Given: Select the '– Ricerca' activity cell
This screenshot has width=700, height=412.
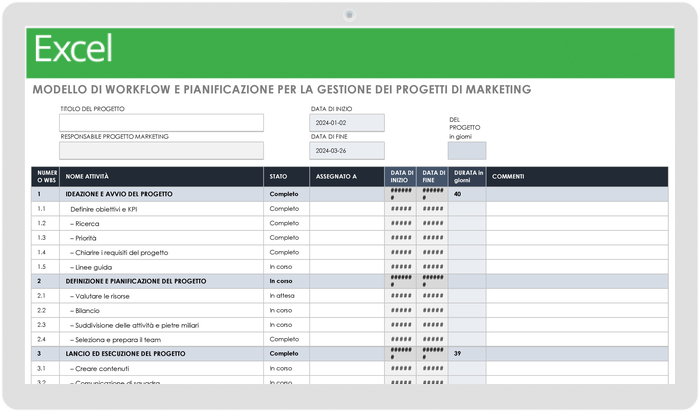Looking at the screenshot, I should pos(161,224).
